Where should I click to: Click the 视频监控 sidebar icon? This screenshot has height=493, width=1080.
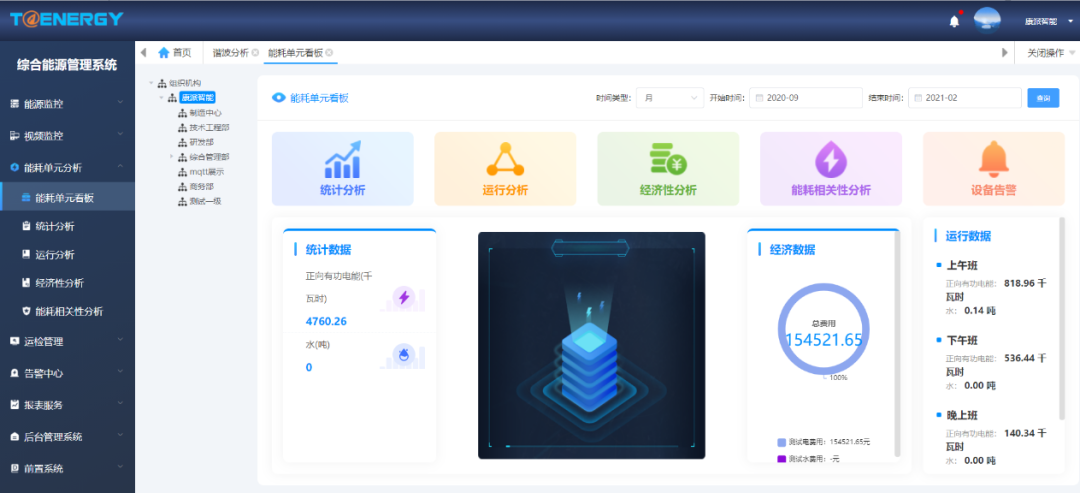coord(14,136)
